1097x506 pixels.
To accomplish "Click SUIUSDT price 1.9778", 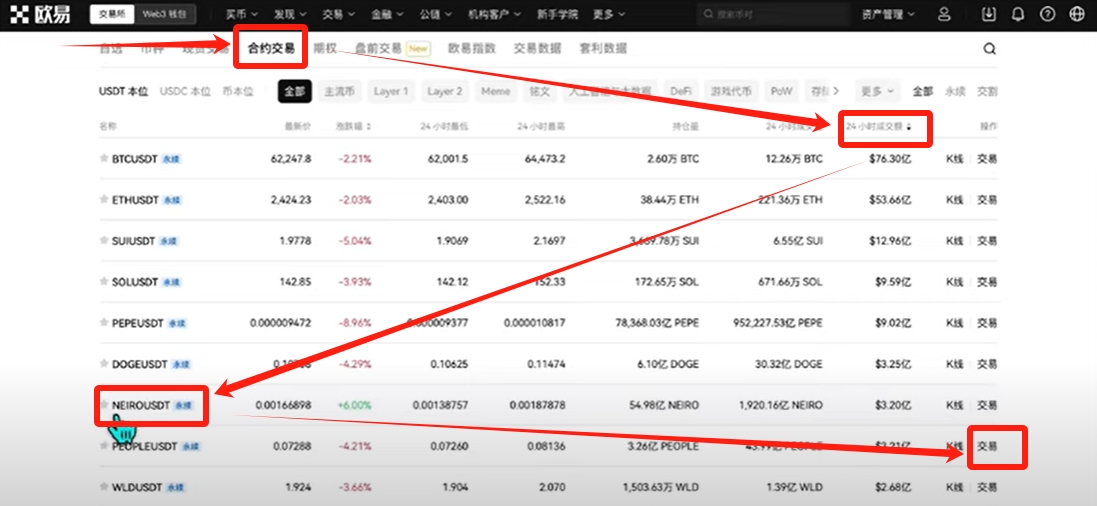I will (x=295, y=241).
